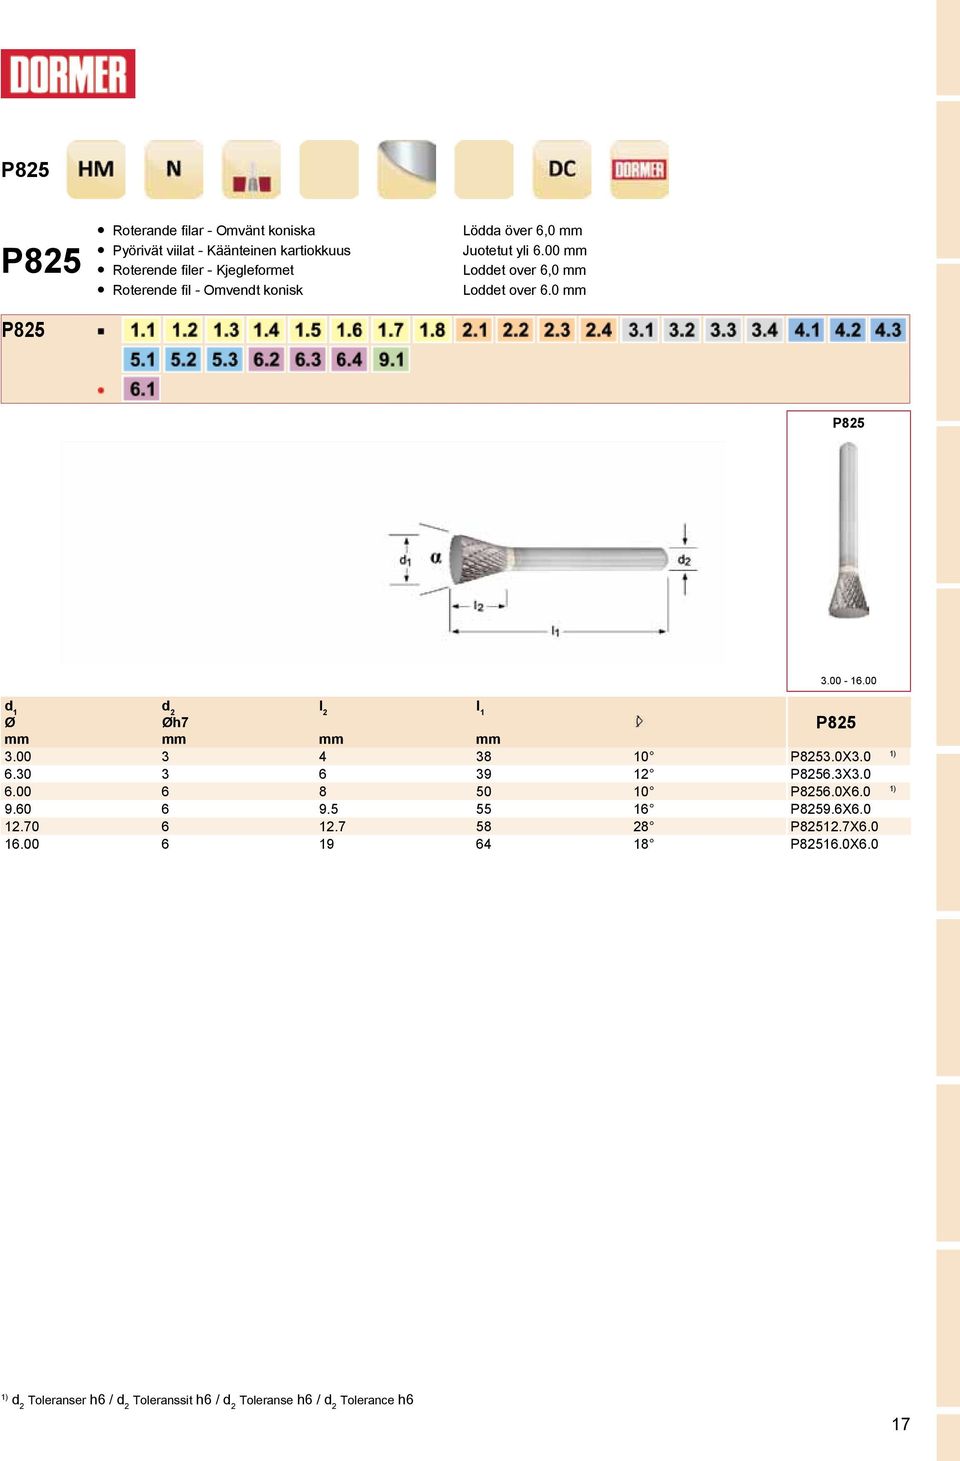Viewport: 960px width, 1461px height.
Task: Click product code P82516.0X6.0
Action: tap(834, 844)
